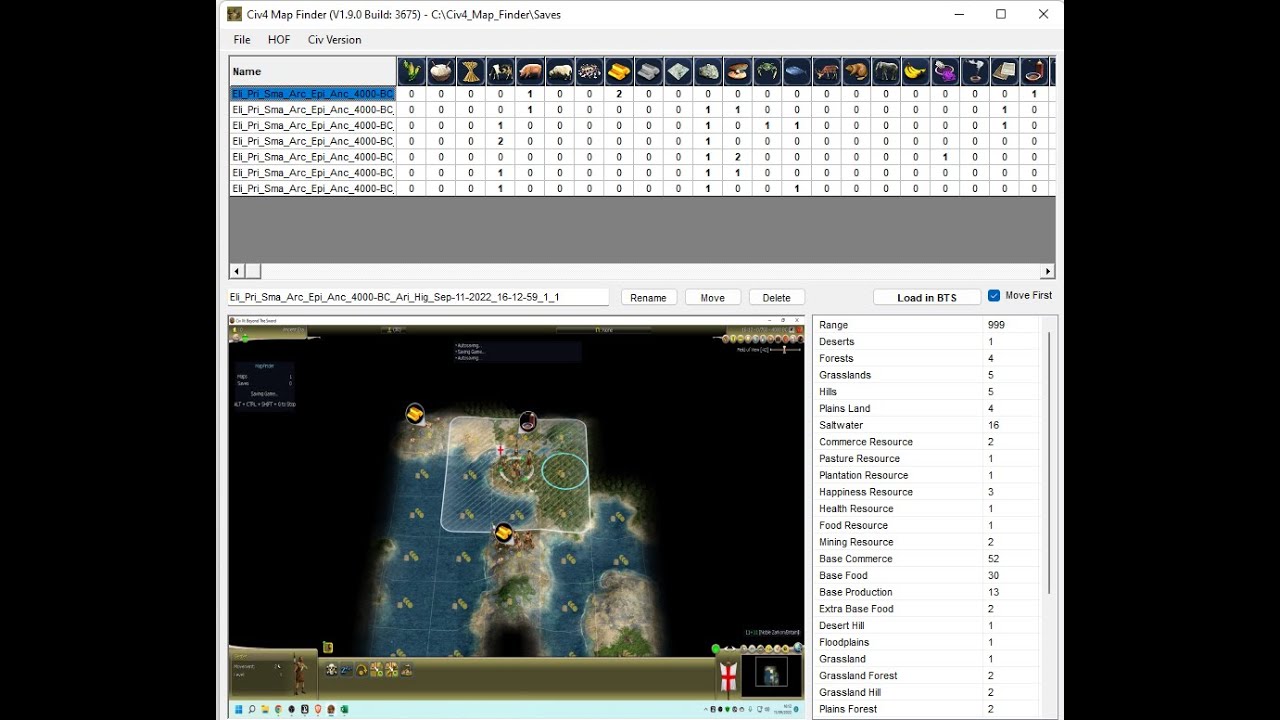Click the table's left scroll arrow
Image resolution: width=1280 pixels, height=720 pixels.
click(237, 271)
